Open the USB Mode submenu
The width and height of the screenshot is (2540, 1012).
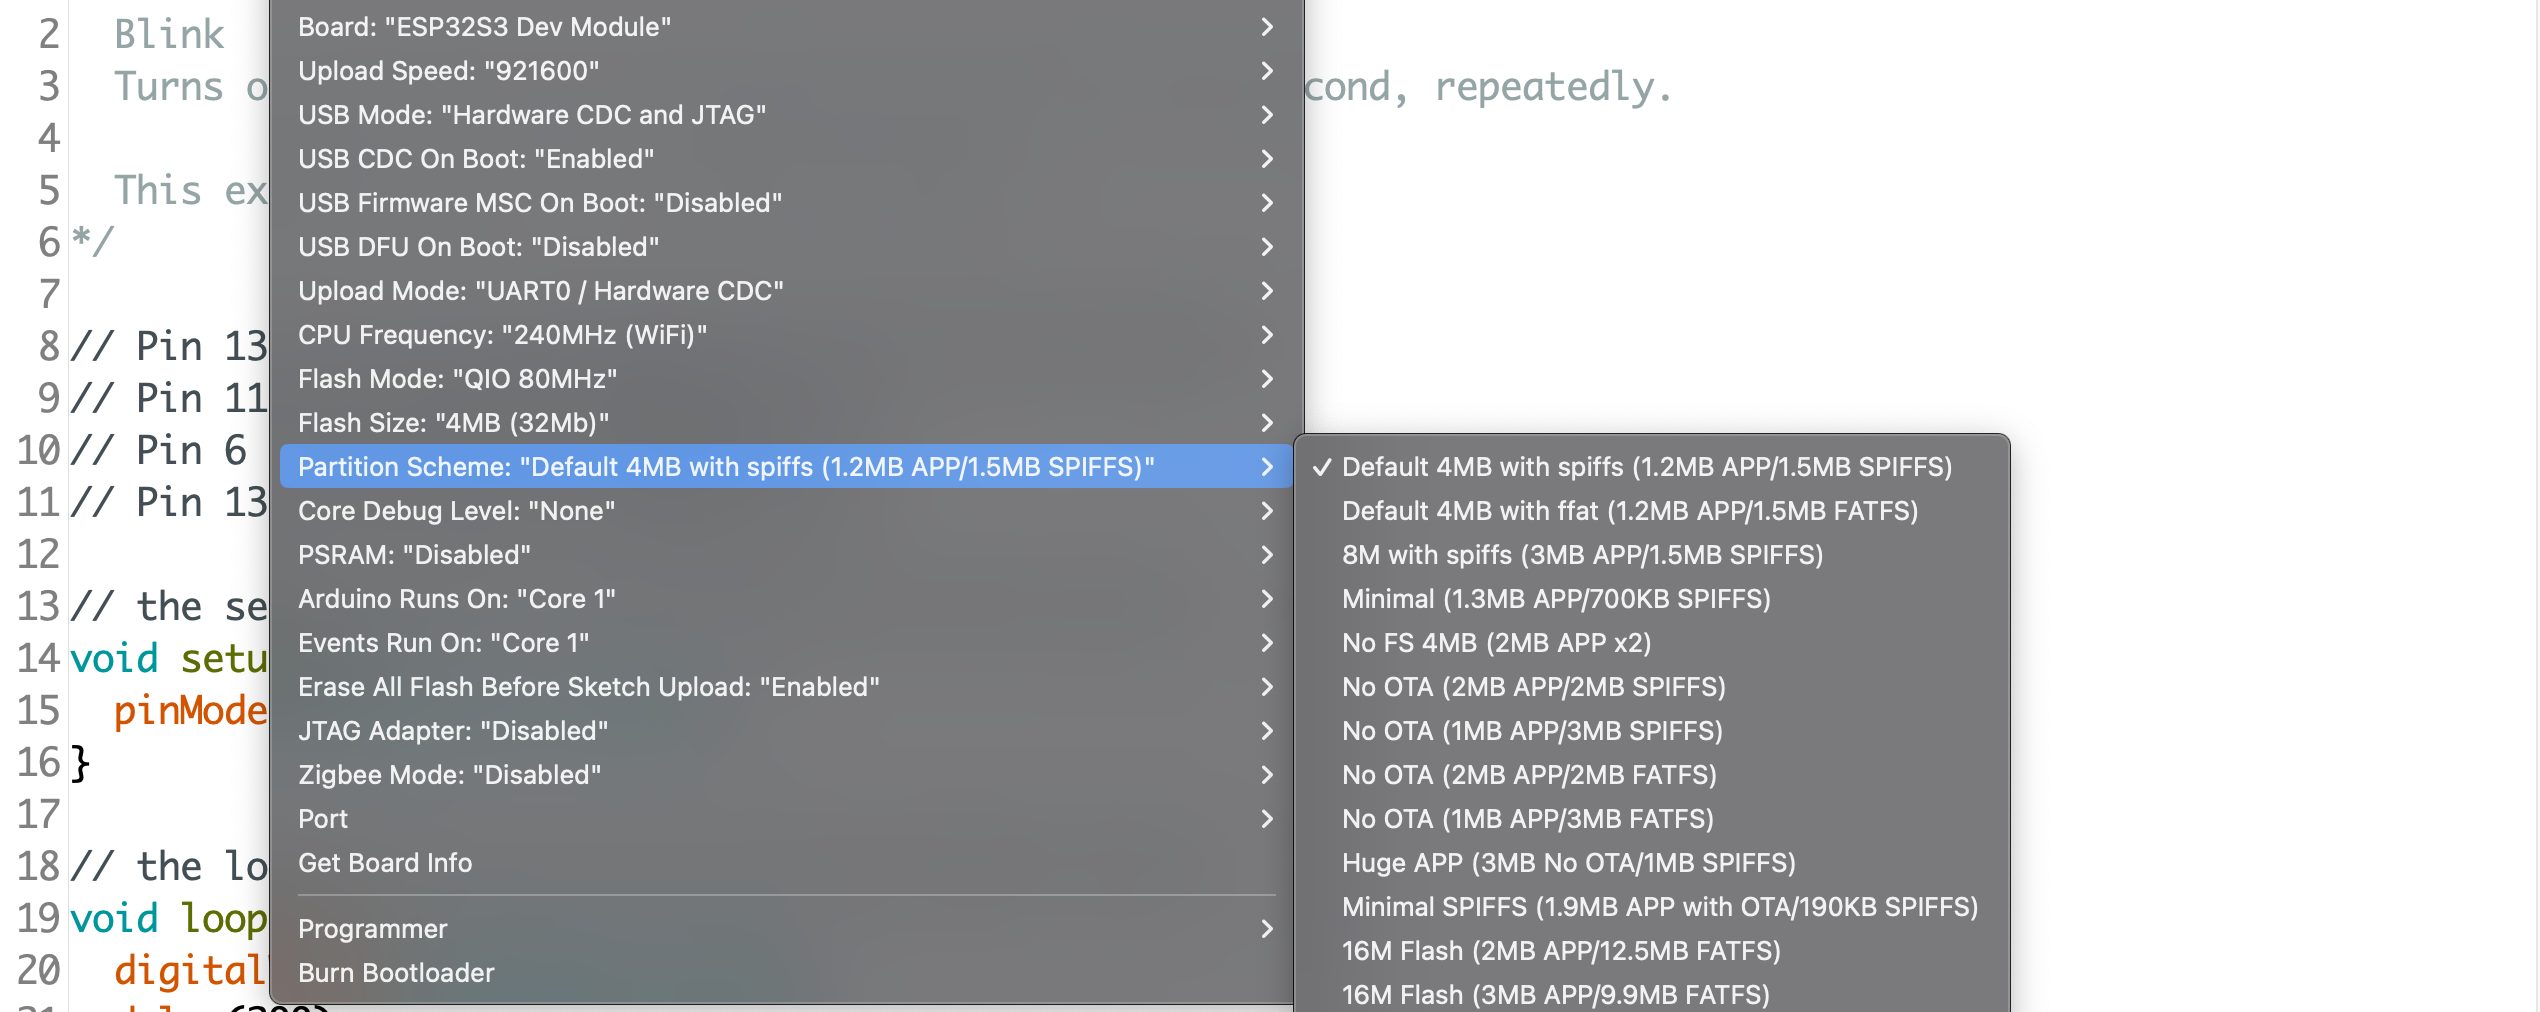pyautogui.click(x=532, y=115)
